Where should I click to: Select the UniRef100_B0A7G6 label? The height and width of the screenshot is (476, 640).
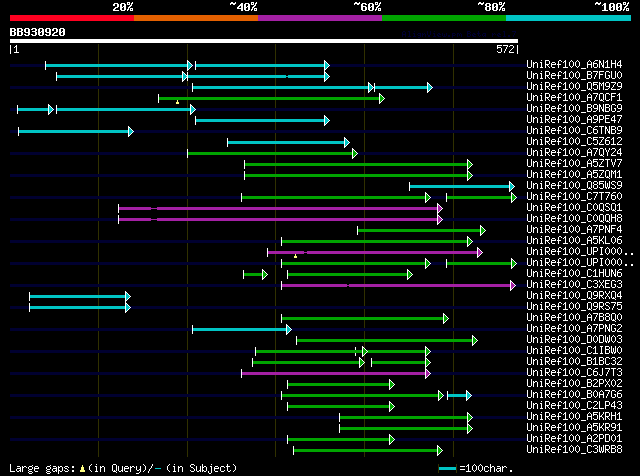point(574,395)
